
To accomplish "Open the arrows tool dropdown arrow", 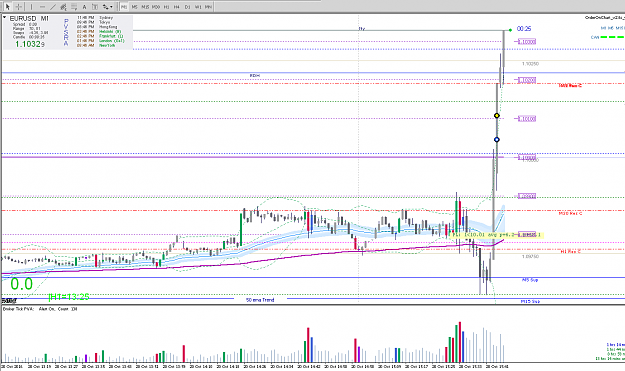I will tap(111, 7).
